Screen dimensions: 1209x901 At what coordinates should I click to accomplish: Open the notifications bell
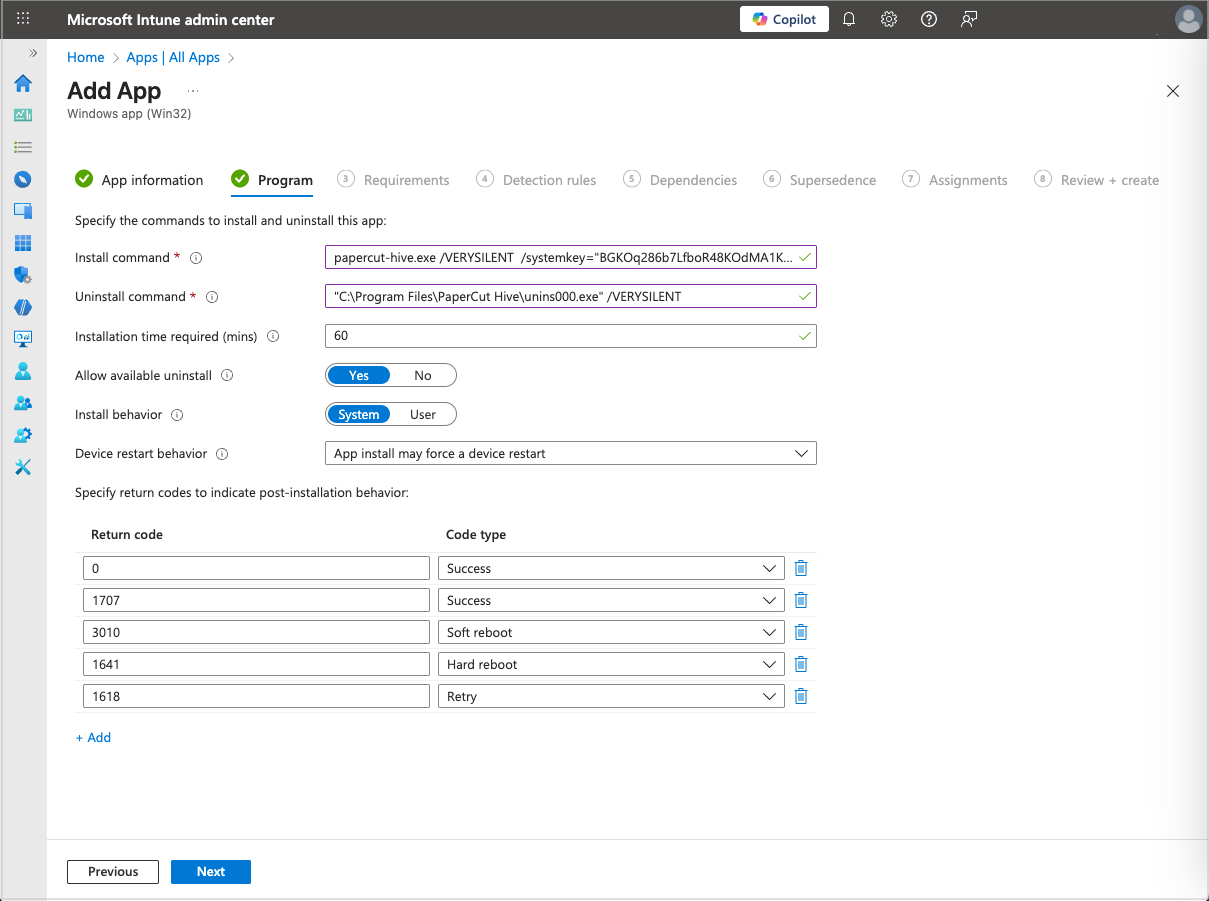(849, 19)
